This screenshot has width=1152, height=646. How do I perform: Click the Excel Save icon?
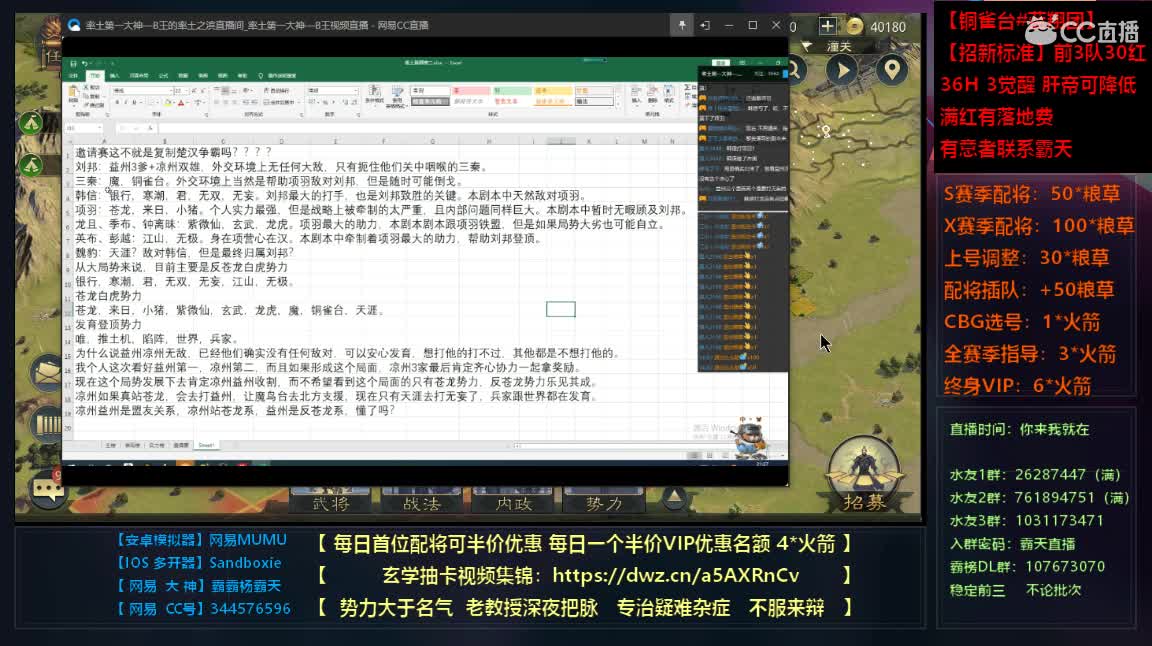[73, 64]
